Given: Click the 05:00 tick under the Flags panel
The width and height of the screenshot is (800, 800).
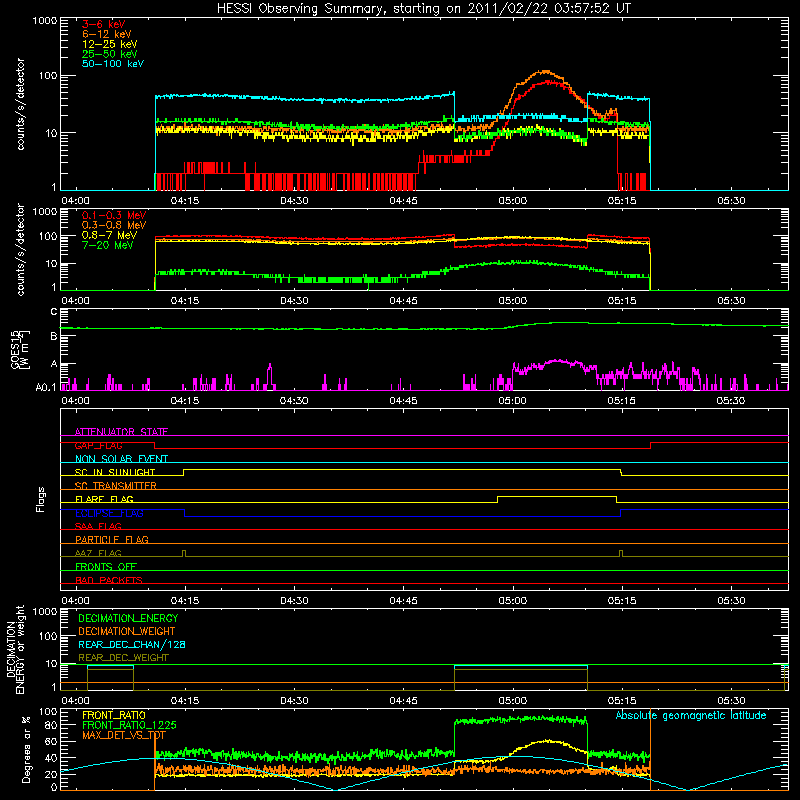Looking at the screenshot, I should (x=512, y=601).
